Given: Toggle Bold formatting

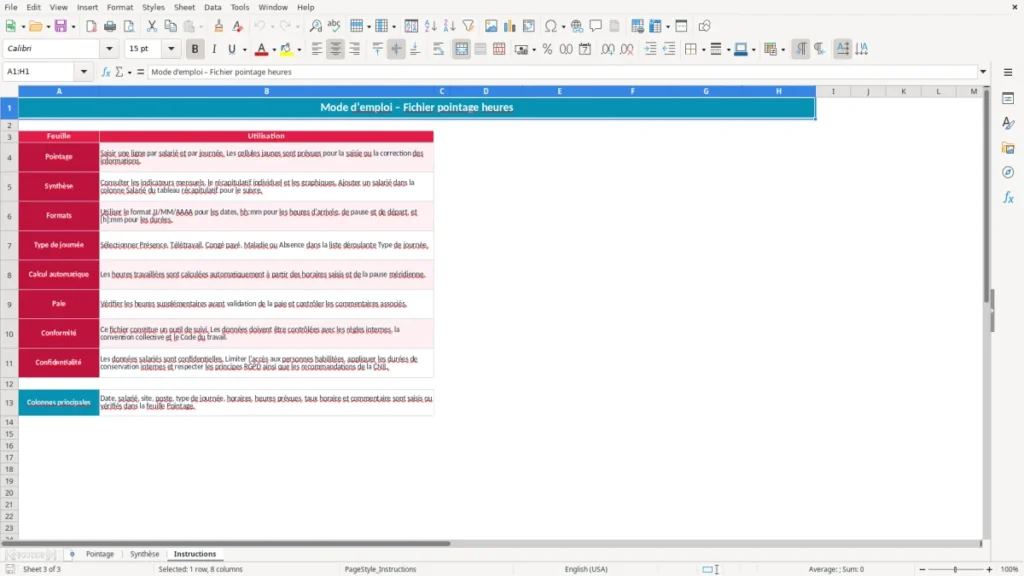Looking at the screenshot, I should coord(195,49).
